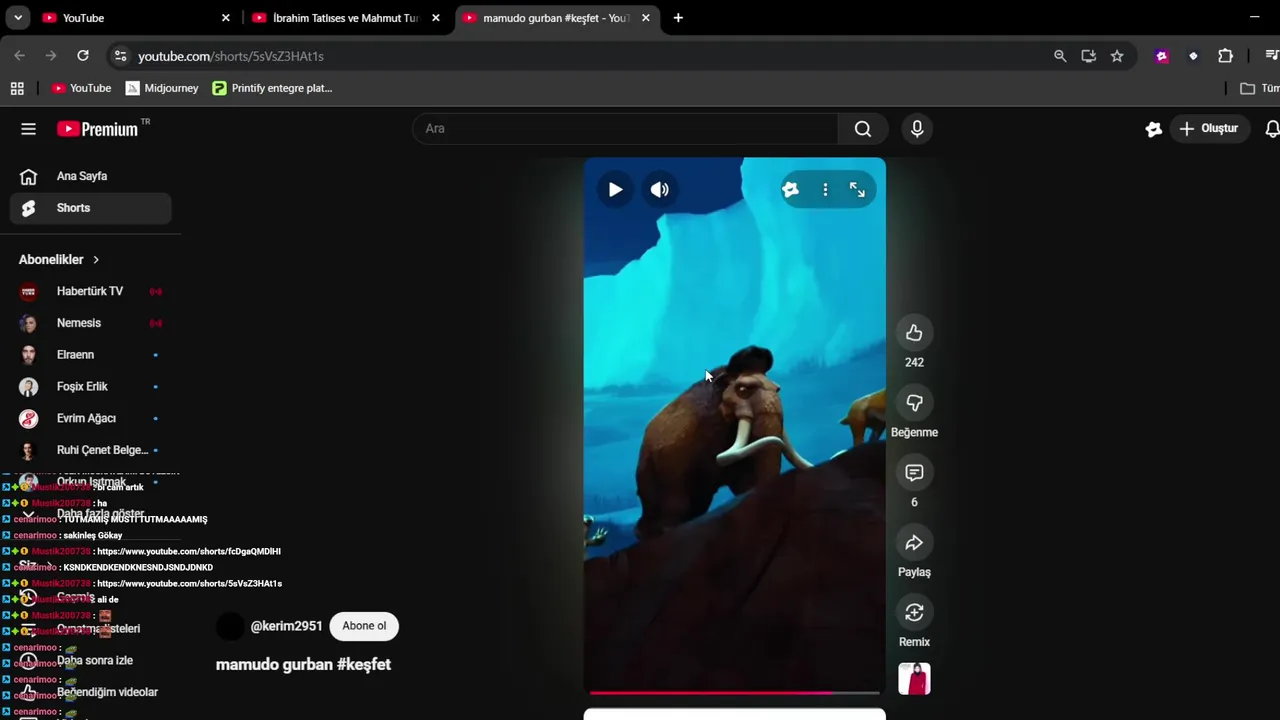Open the Elraenn channel subscription
1280x720 pixels.
[91, 355]
